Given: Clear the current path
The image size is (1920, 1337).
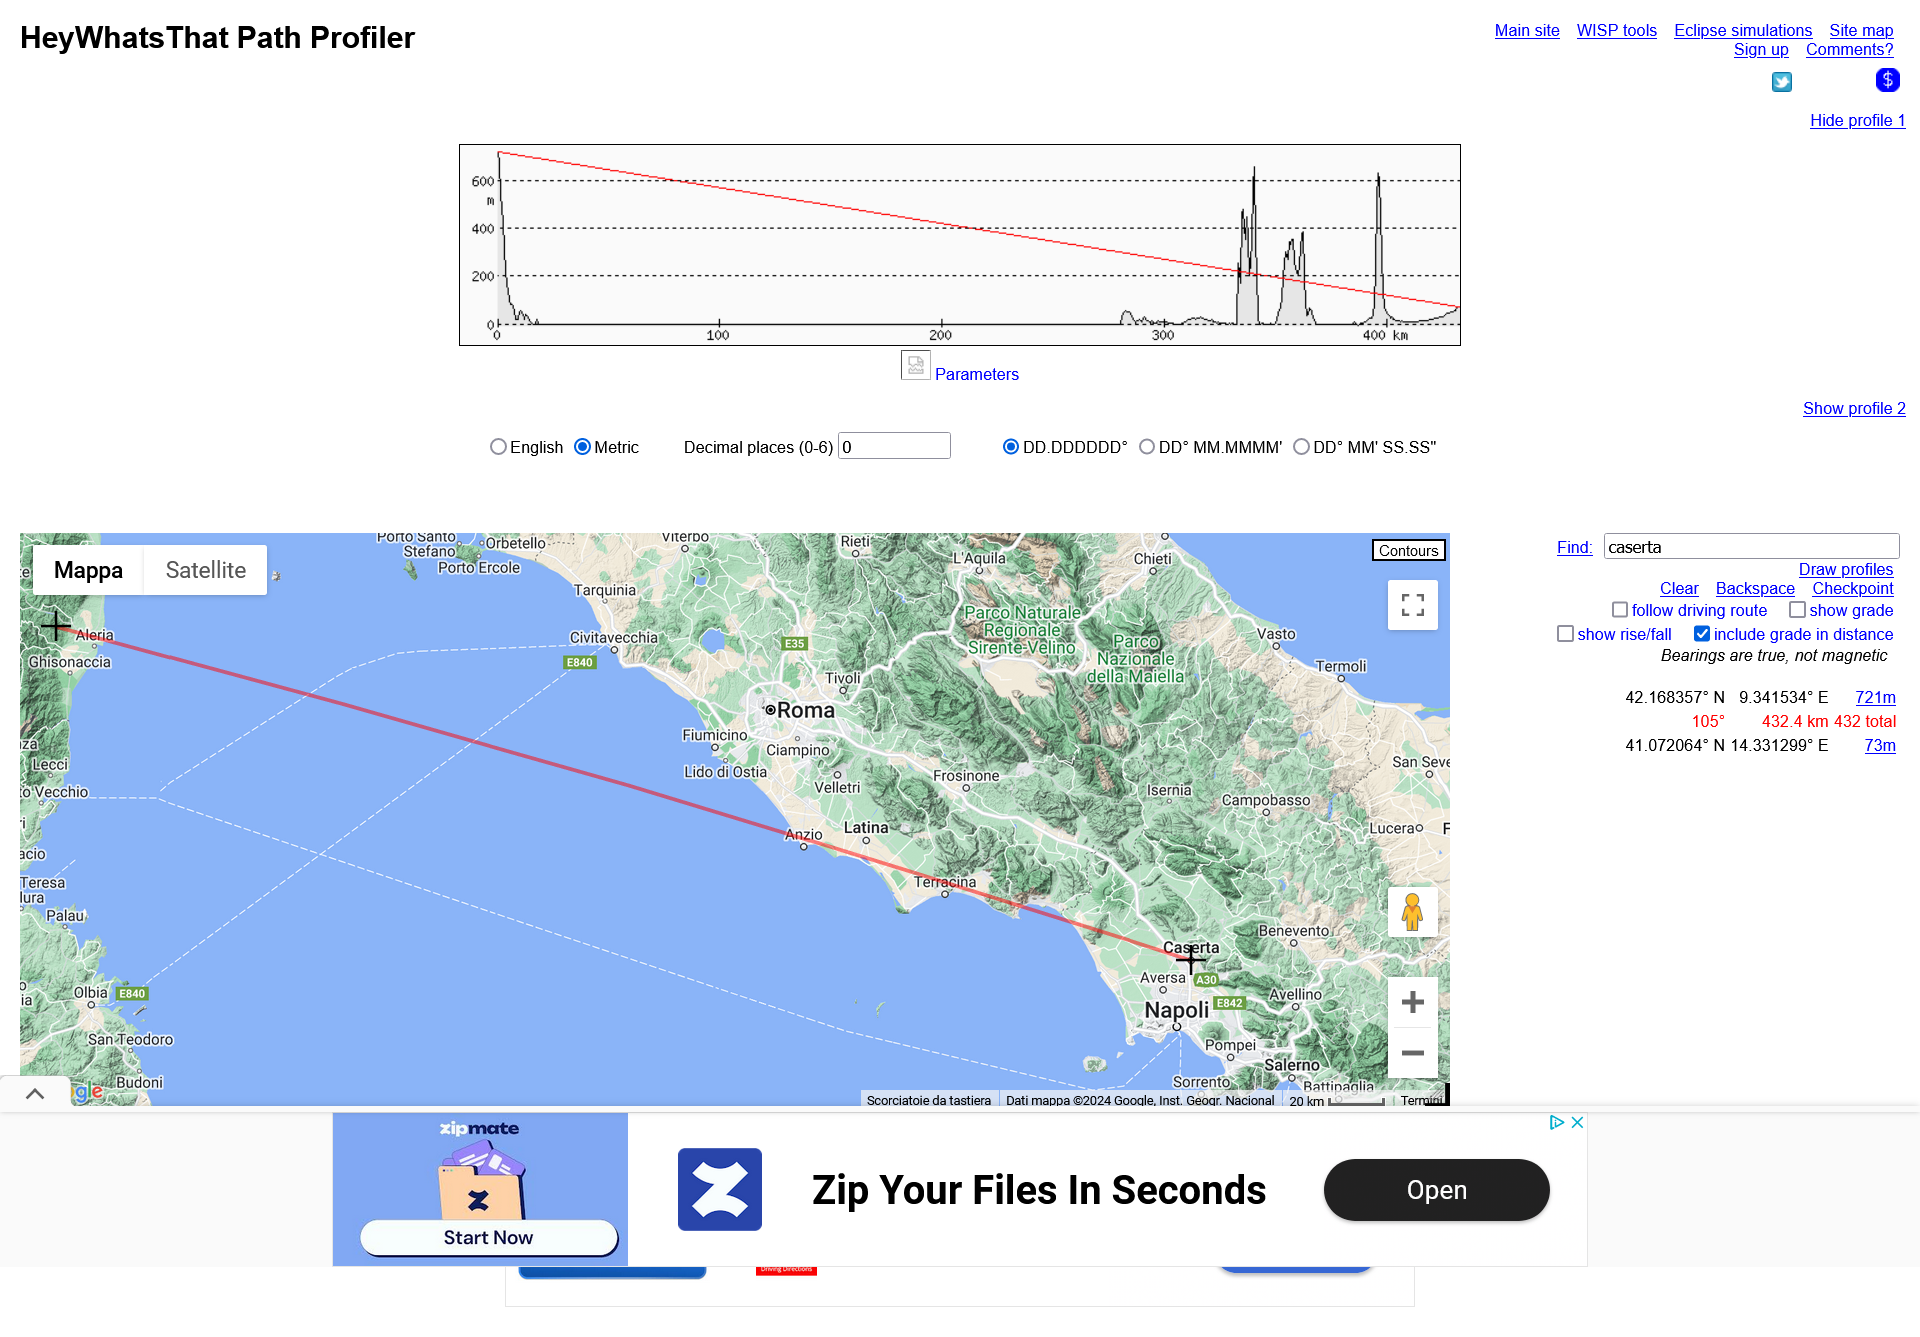Looking at the screenshot, I should coord(1679,588).
